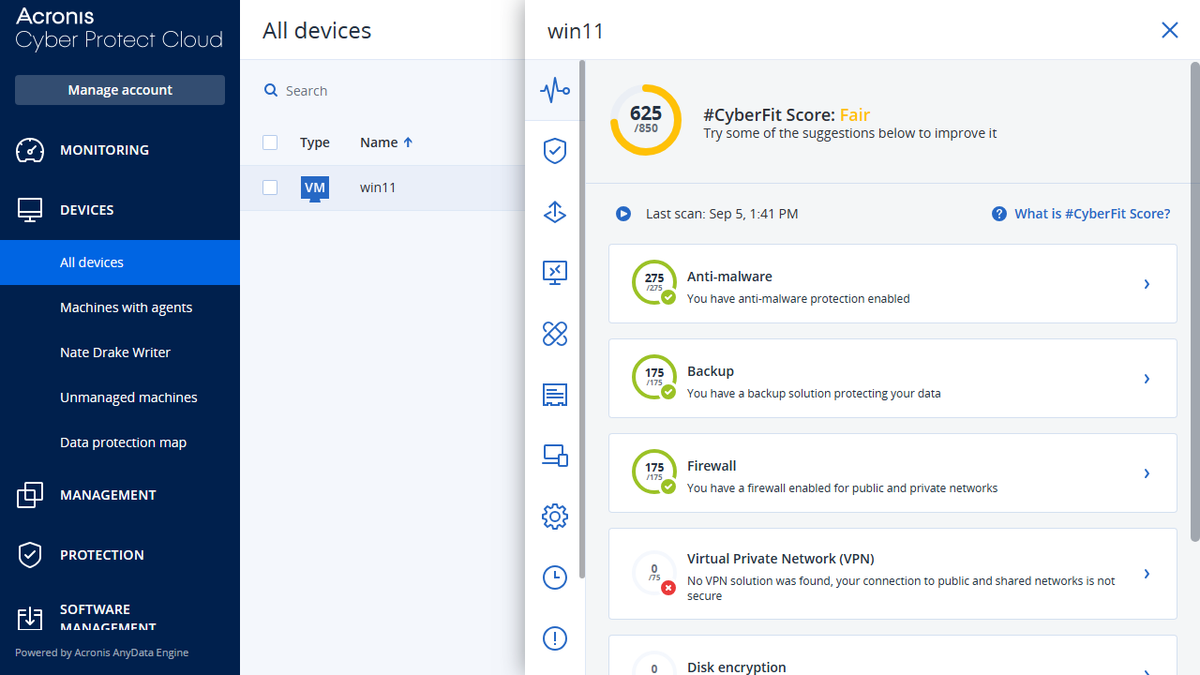The width and height of the screenshot is (1200, 675).
Task: Expand the Anti-malware score details
Action: (x=1146, y=284)
